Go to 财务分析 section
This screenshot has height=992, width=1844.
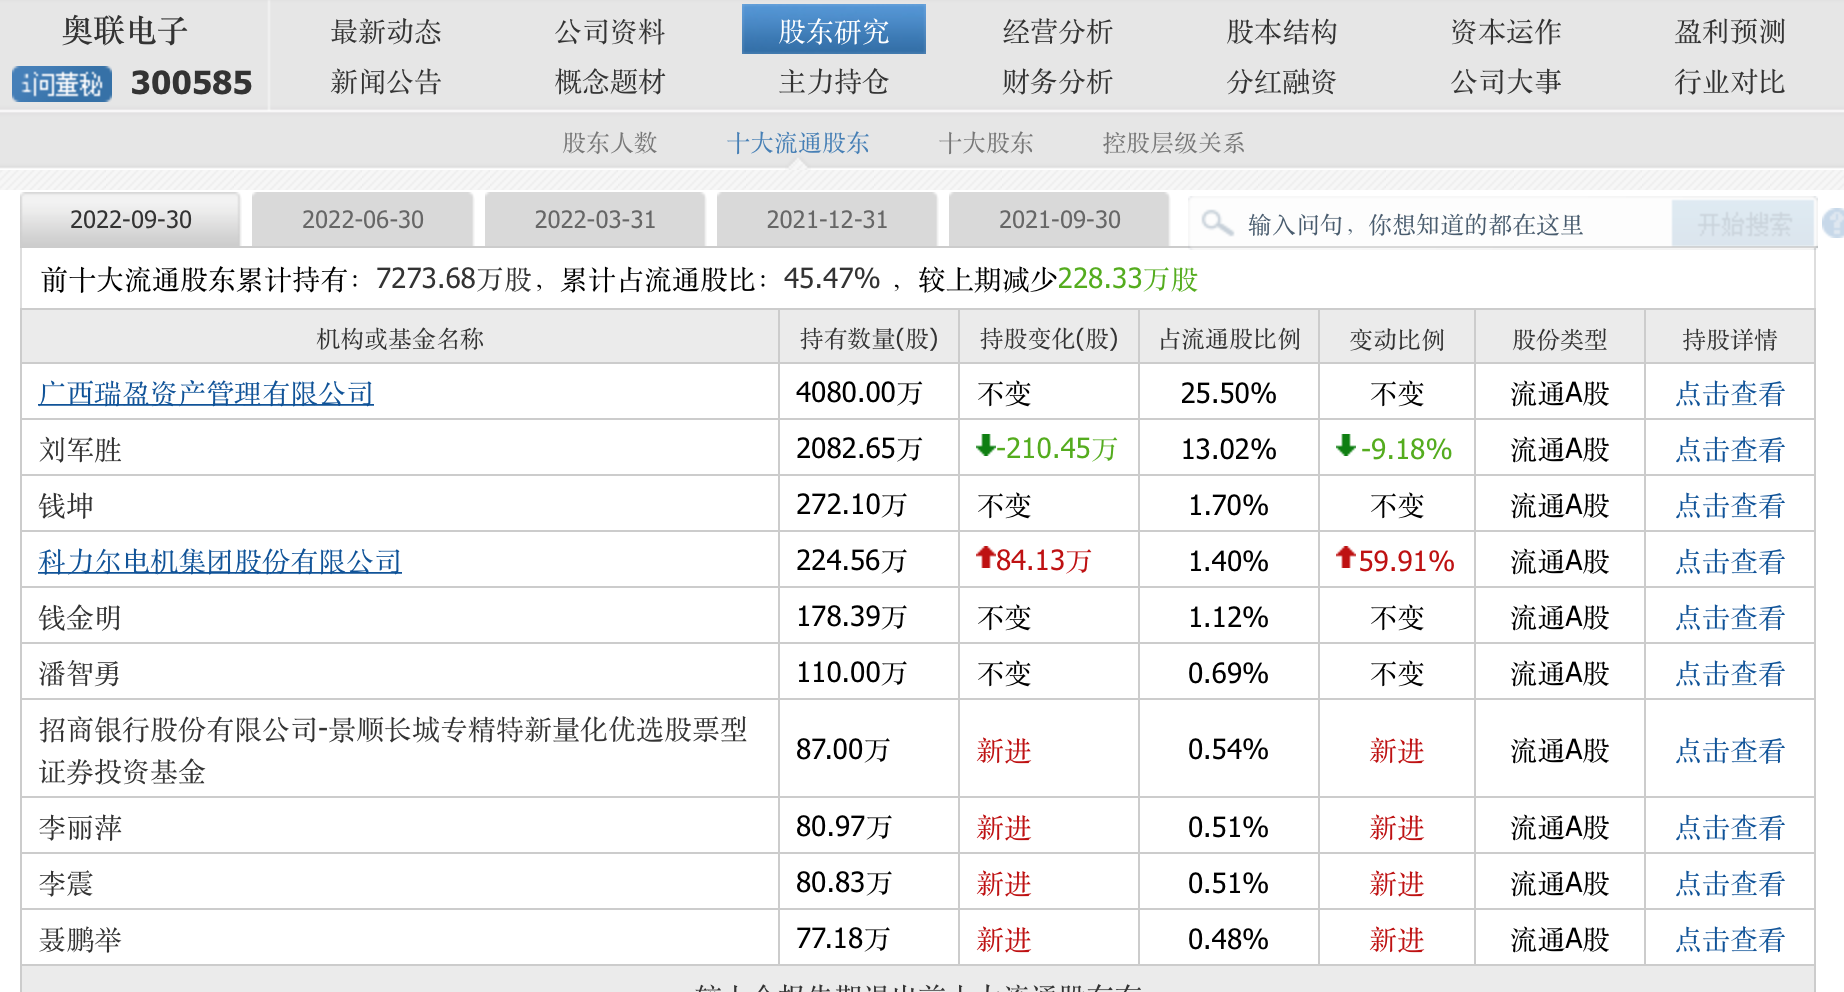(x=1057, y=82)
